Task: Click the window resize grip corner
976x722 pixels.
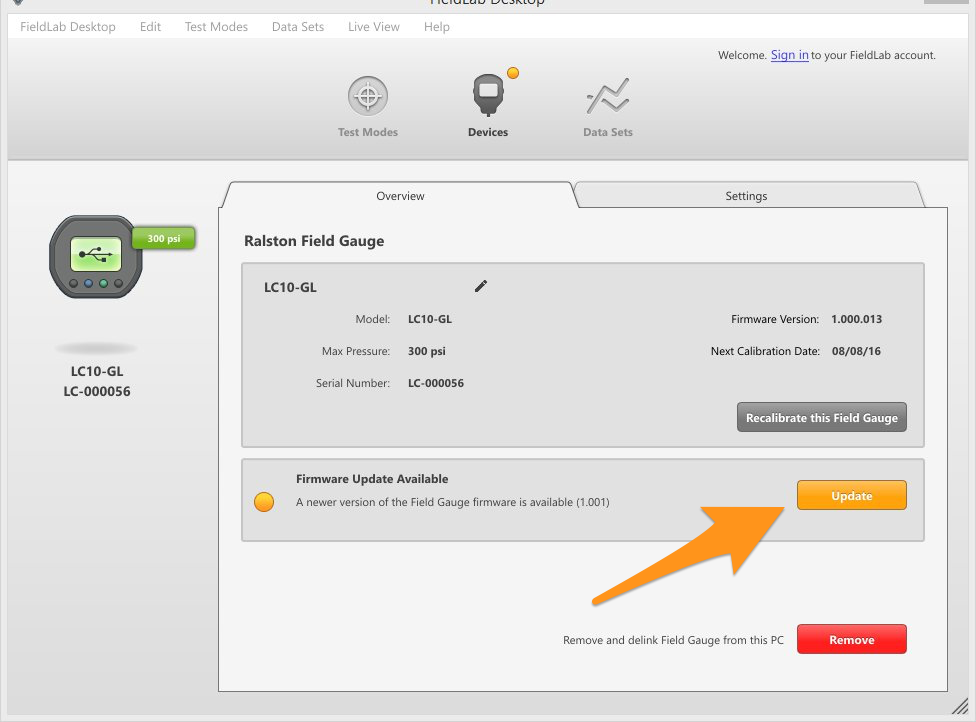Action: click(x=959, y=706)
